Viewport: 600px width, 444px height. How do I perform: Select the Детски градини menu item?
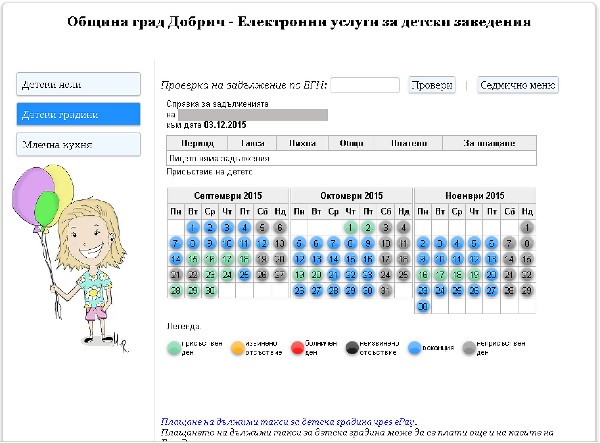click(x=79, y=114)
